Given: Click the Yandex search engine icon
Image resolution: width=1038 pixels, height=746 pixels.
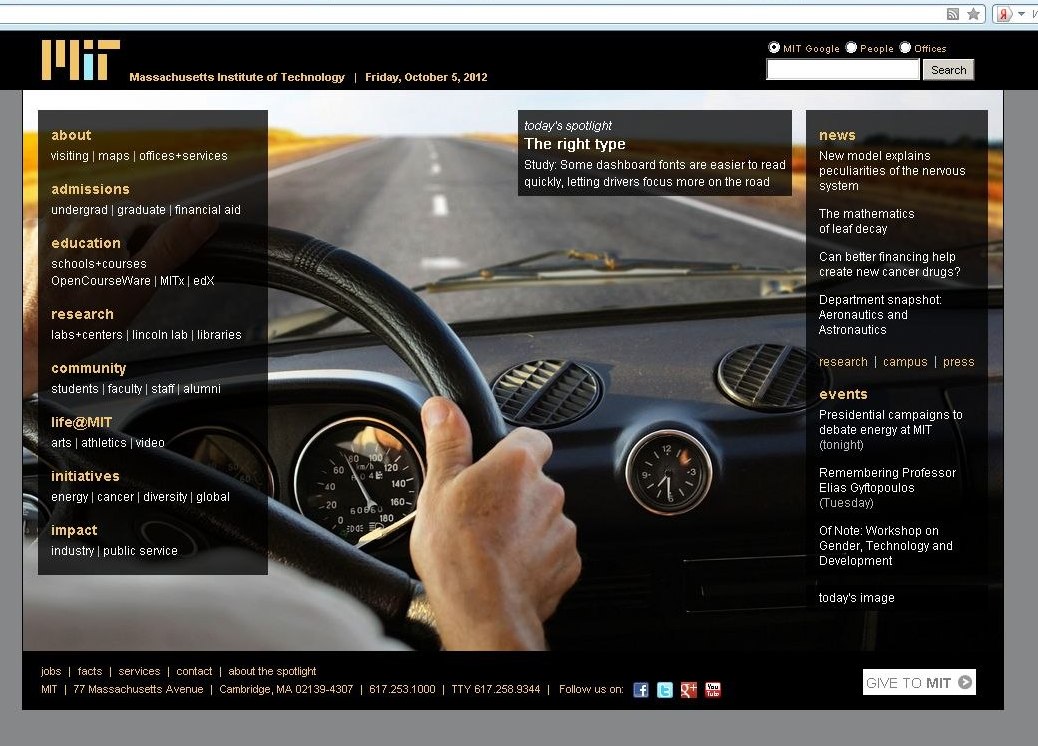Looking at the screenshot, I should (1004, 14).
